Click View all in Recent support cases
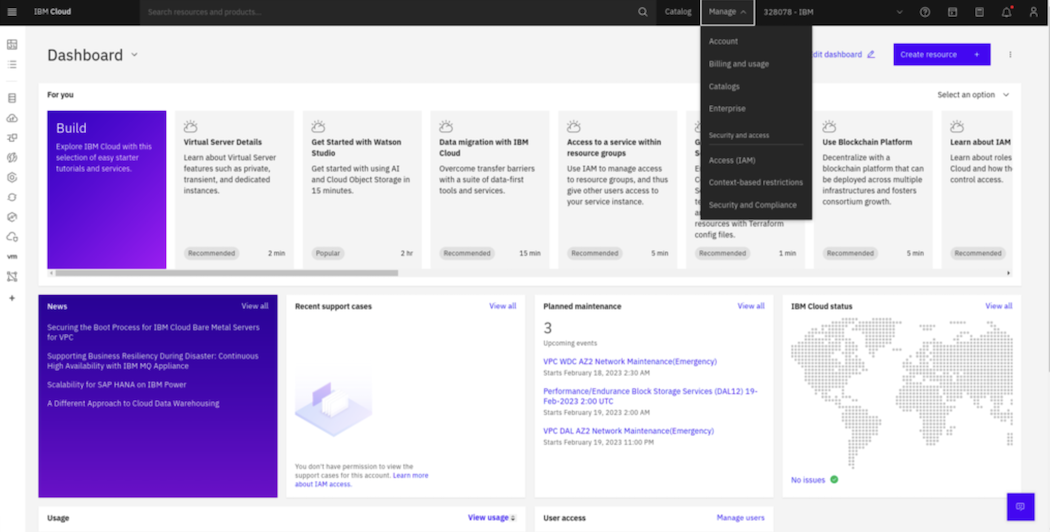1050x532 pixels. coord(502,306)
